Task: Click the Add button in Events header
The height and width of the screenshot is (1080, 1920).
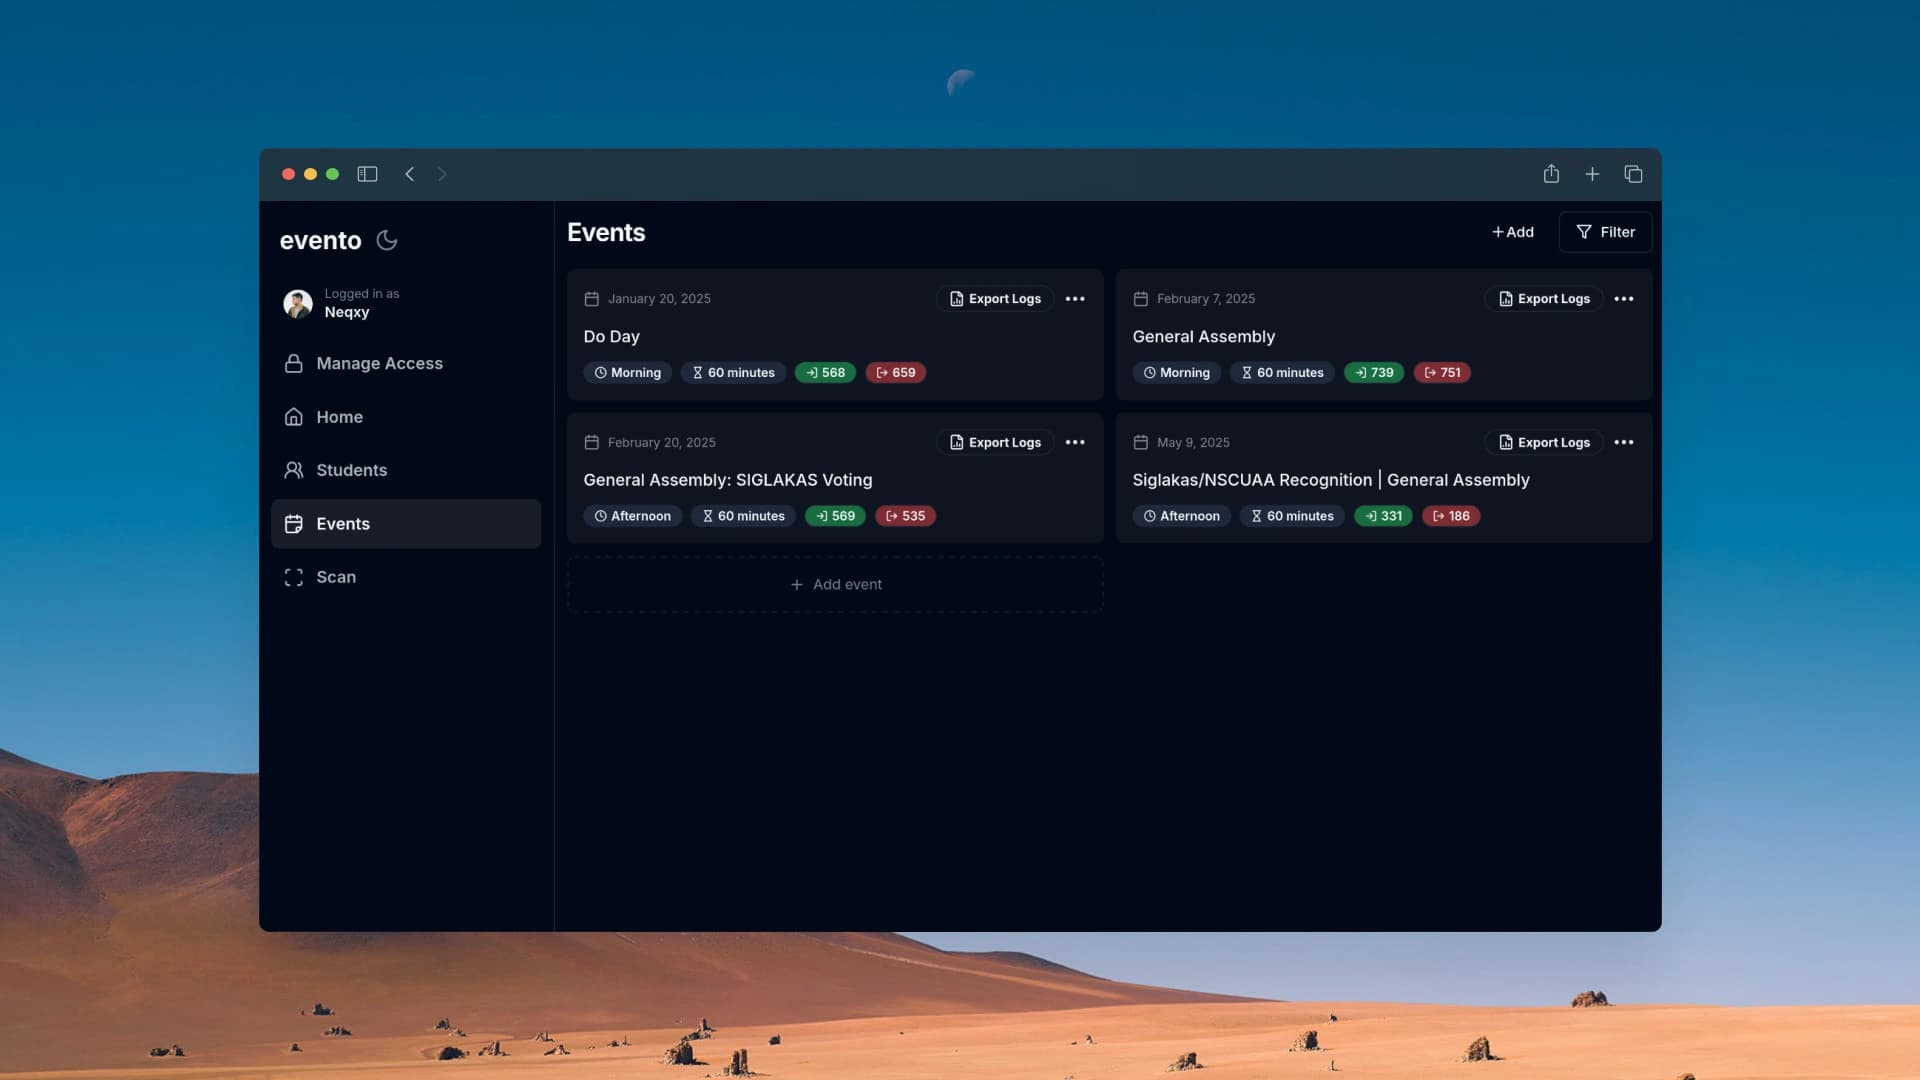Action: click(x=1513, y=232)
